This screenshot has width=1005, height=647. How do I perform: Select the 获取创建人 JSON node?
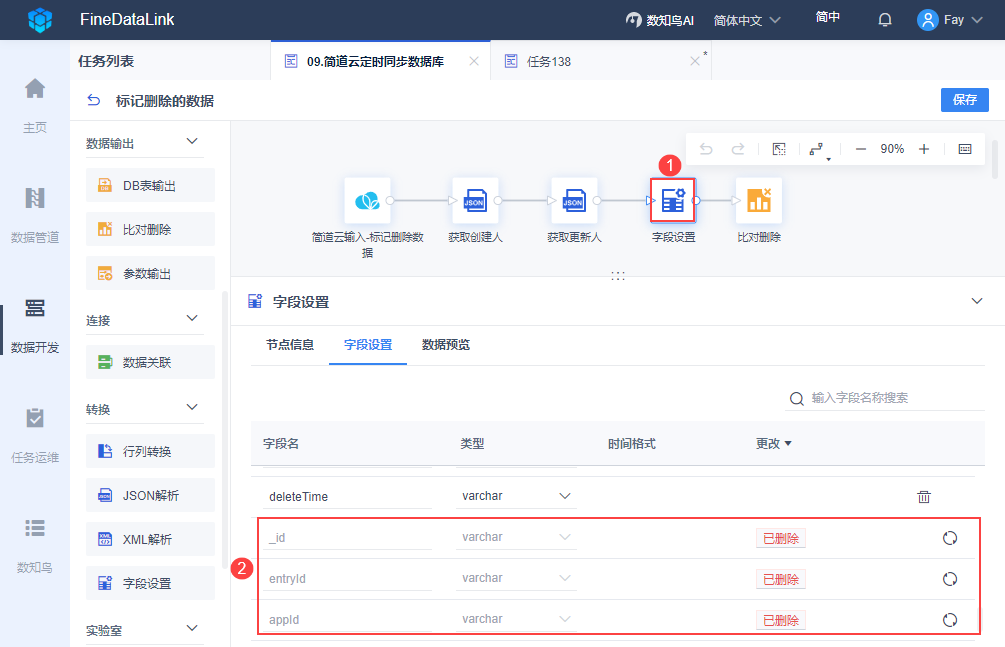(x=475, y=201)
